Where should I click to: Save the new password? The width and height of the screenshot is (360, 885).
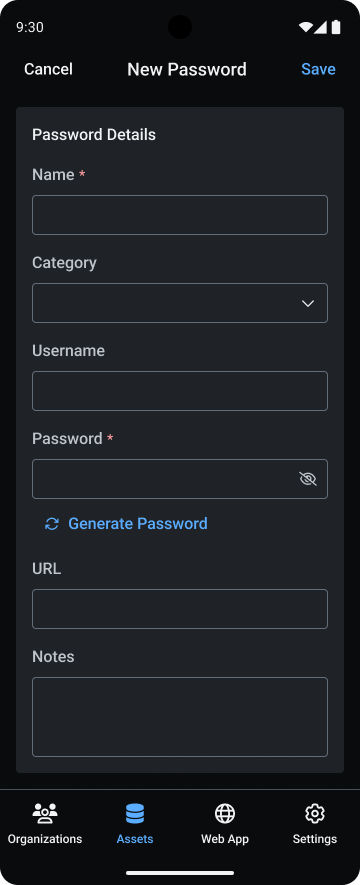coord(318,69)
